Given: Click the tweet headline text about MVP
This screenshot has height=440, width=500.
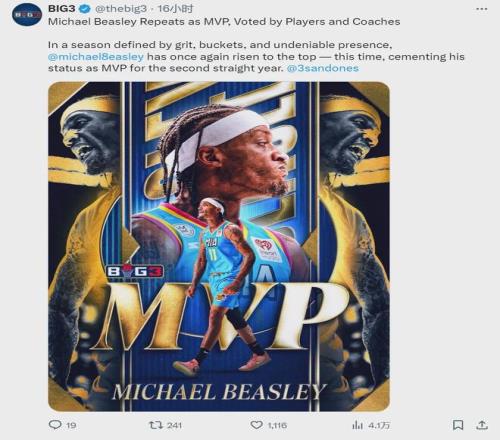Looking at the screenshot, I should [224, 22].
